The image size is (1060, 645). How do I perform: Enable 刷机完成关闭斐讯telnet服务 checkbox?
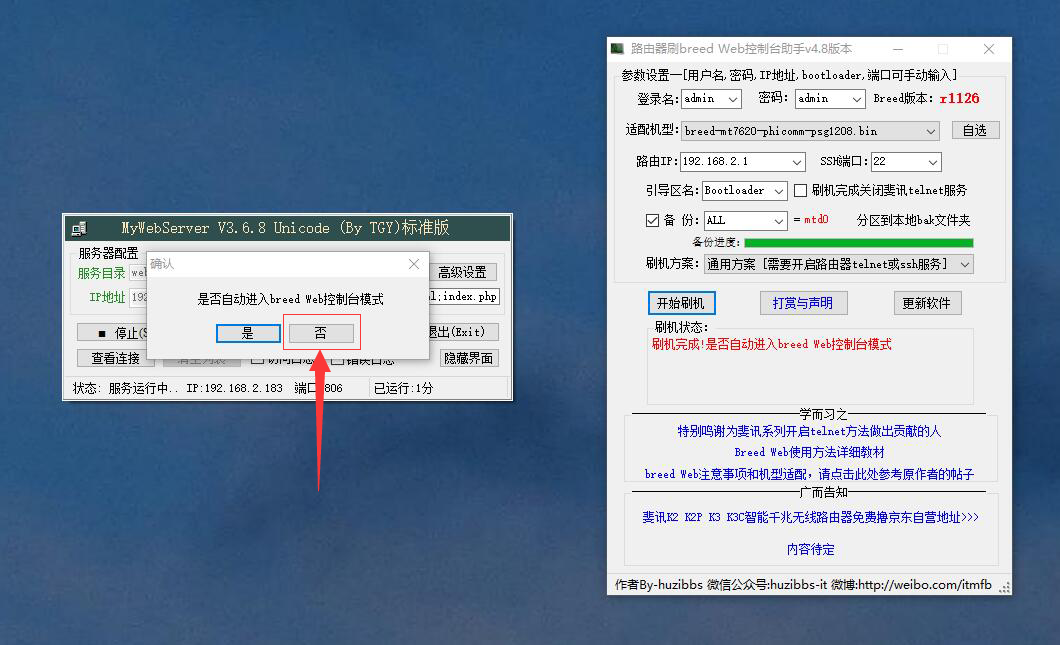point(798,190)
